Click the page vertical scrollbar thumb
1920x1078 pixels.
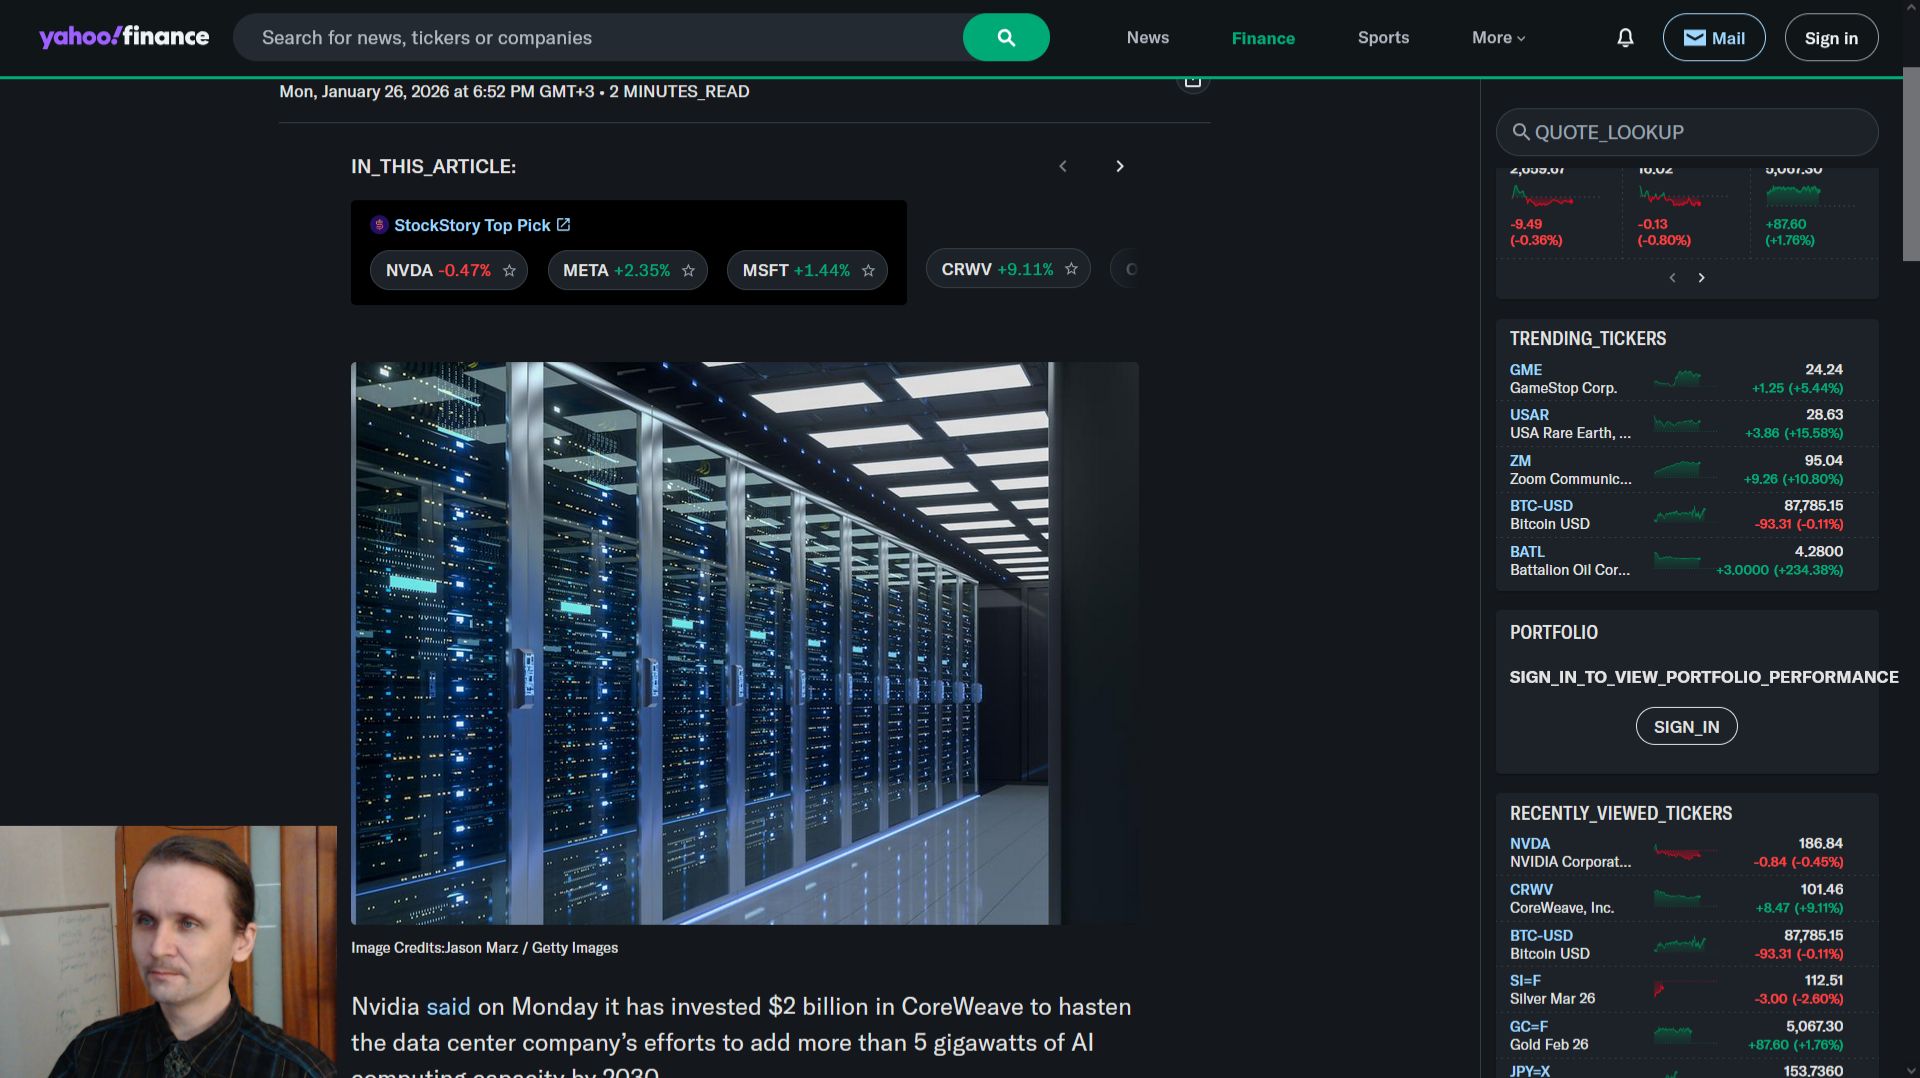1911,164
